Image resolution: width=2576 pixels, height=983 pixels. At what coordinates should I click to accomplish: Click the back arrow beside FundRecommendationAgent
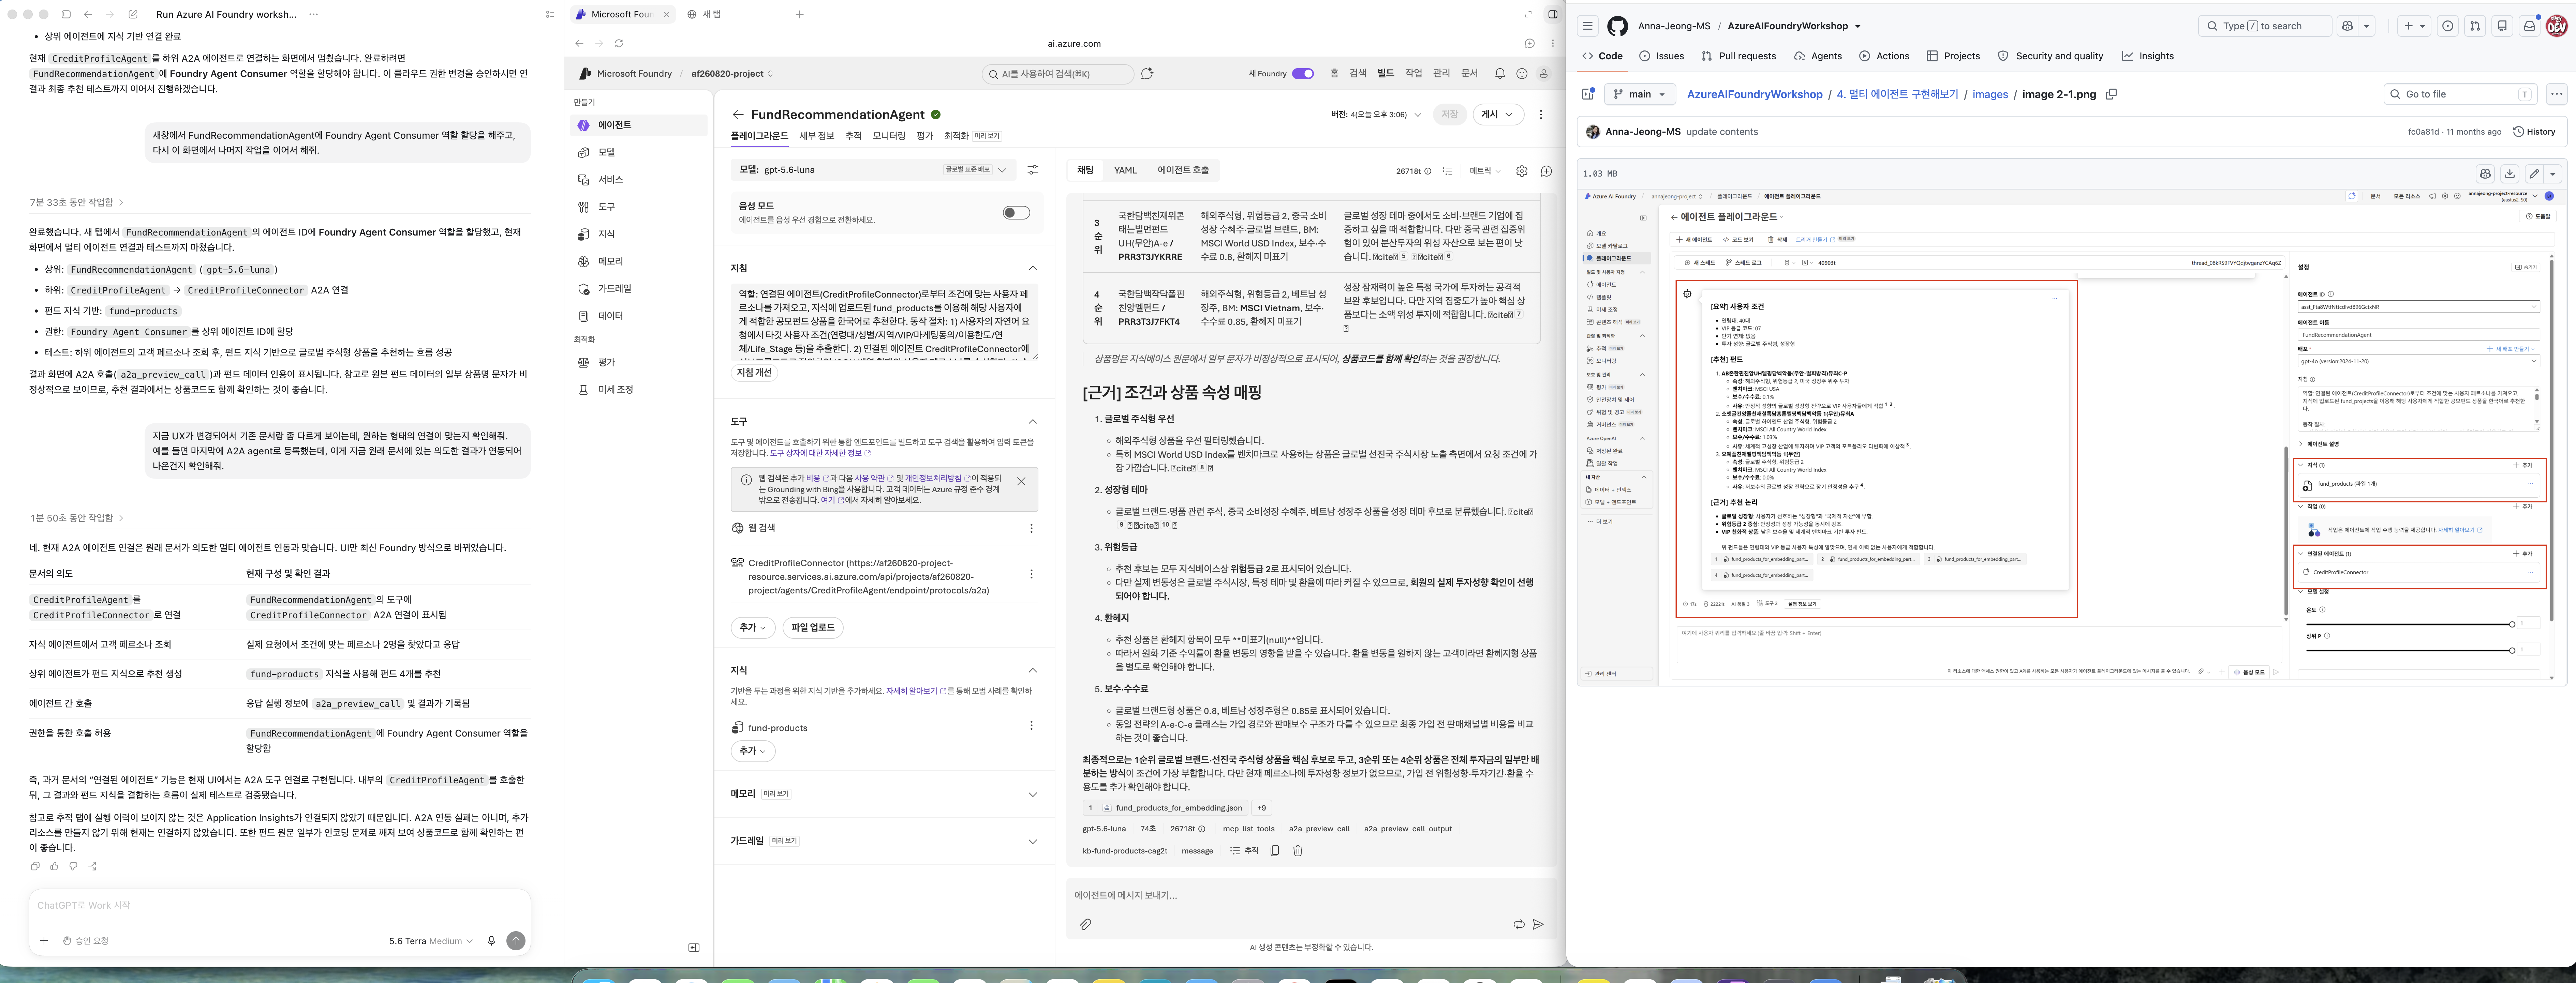[738, 115]
